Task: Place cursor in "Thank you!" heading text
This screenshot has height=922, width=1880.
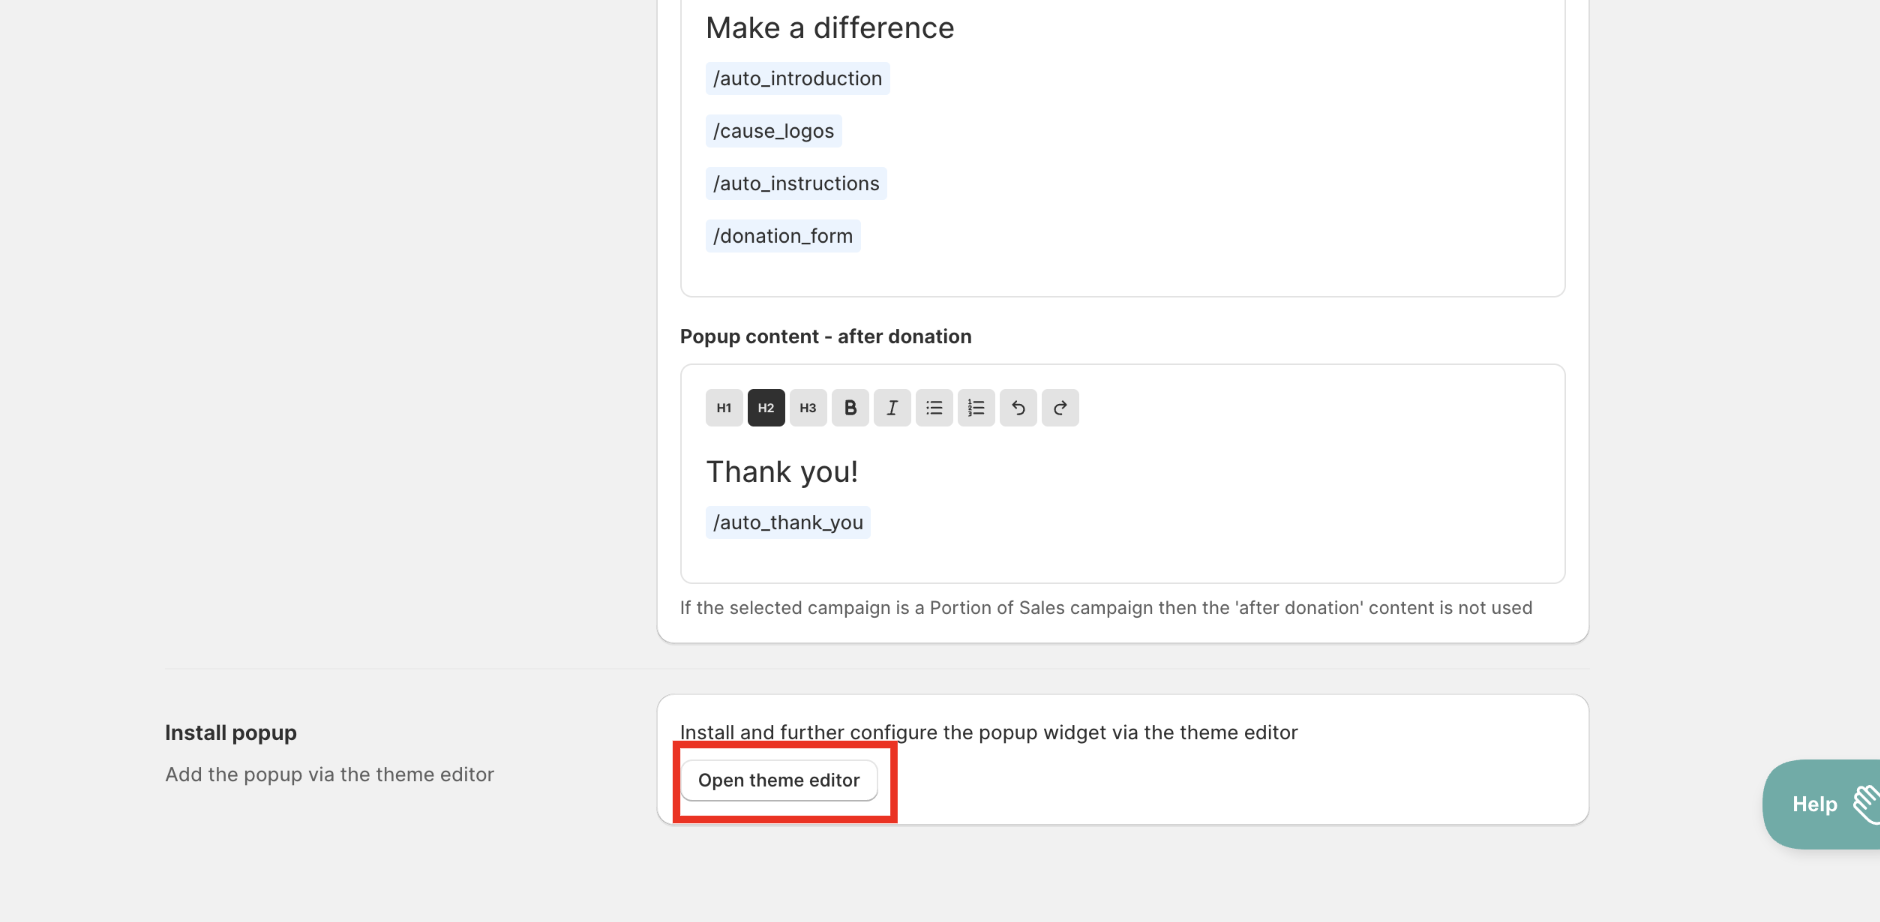Action: click(782, 472)
